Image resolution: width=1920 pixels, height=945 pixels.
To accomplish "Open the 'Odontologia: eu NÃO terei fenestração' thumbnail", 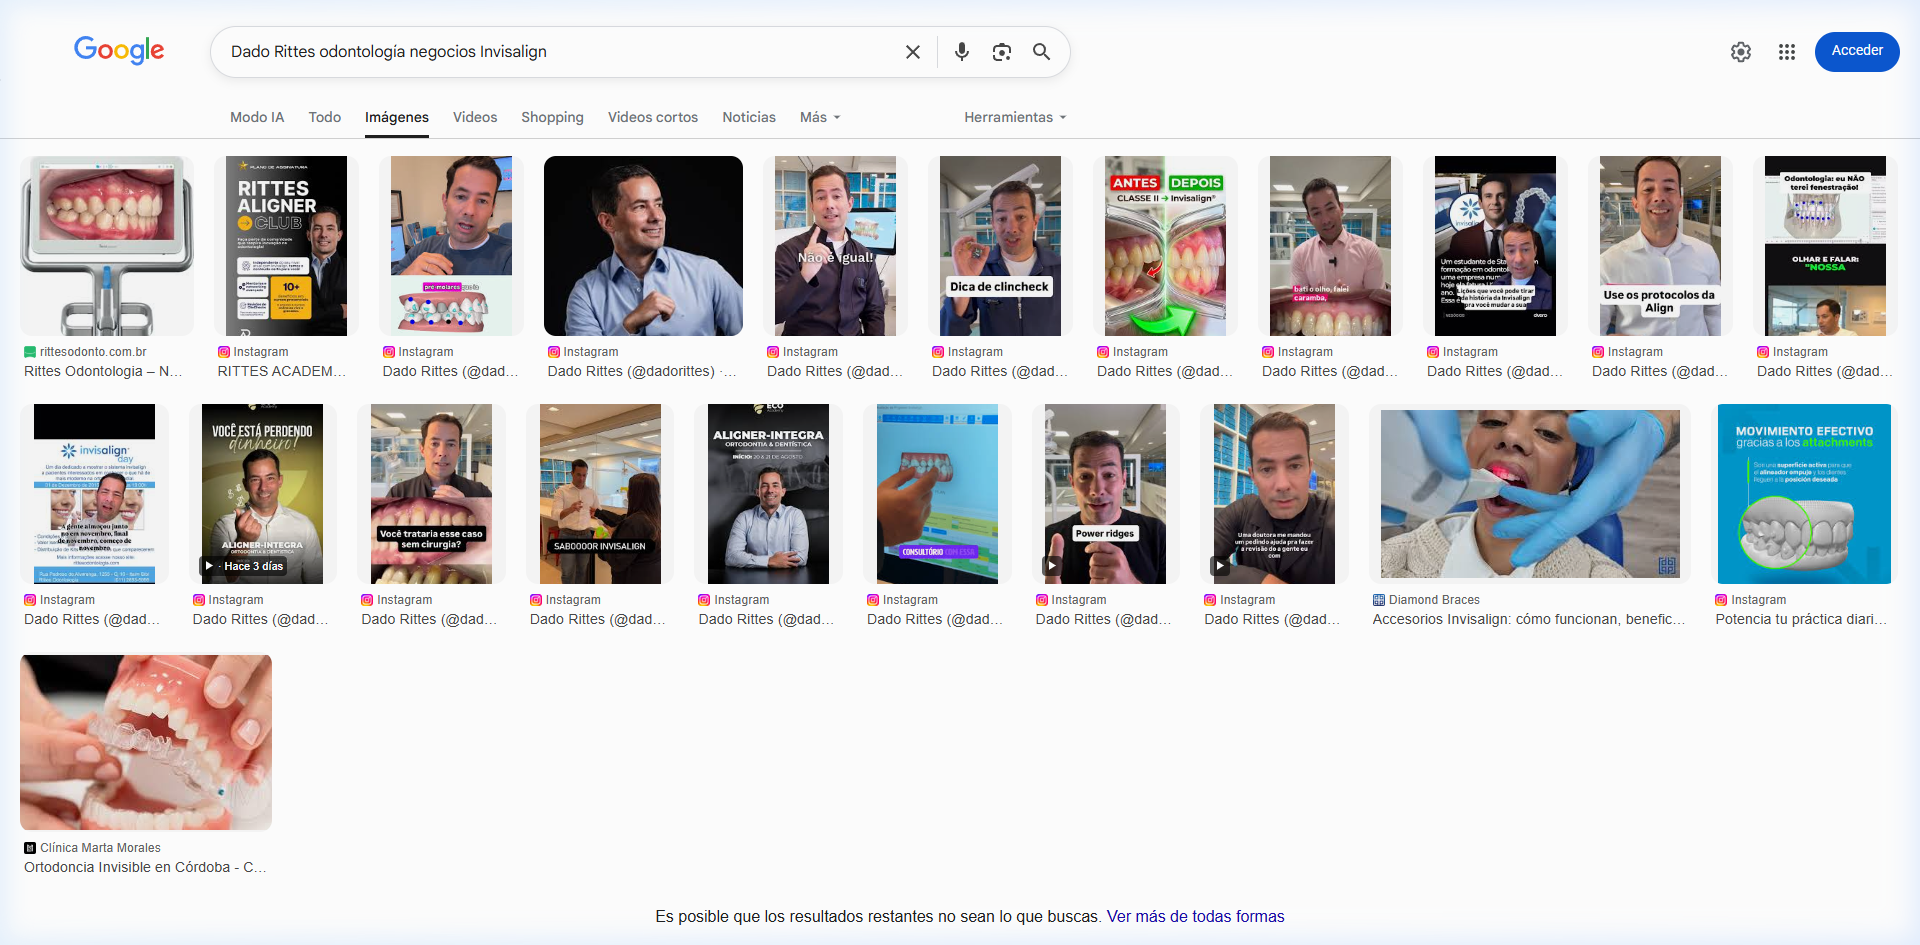I will [x=1825, y=246].
